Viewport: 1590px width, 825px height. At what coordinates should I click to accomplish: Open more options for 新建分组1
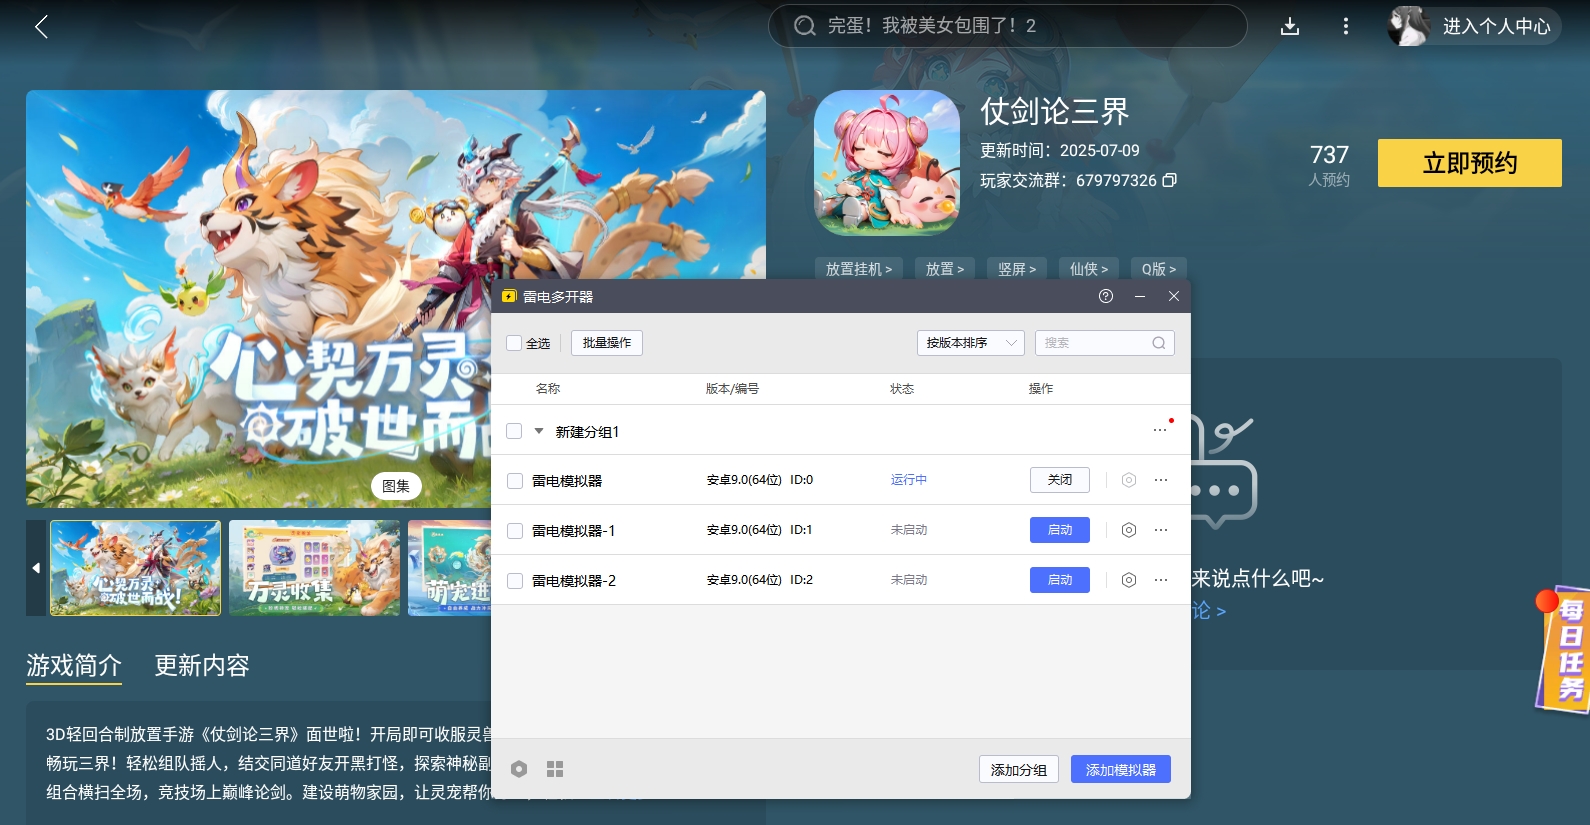pos(1160,430)
